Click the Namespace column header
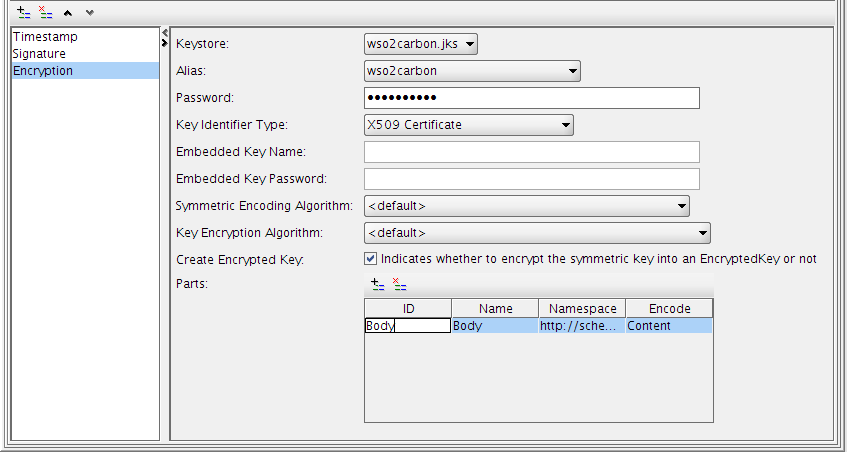This screenshot has height=452, width=847. (x=582, y=308)
